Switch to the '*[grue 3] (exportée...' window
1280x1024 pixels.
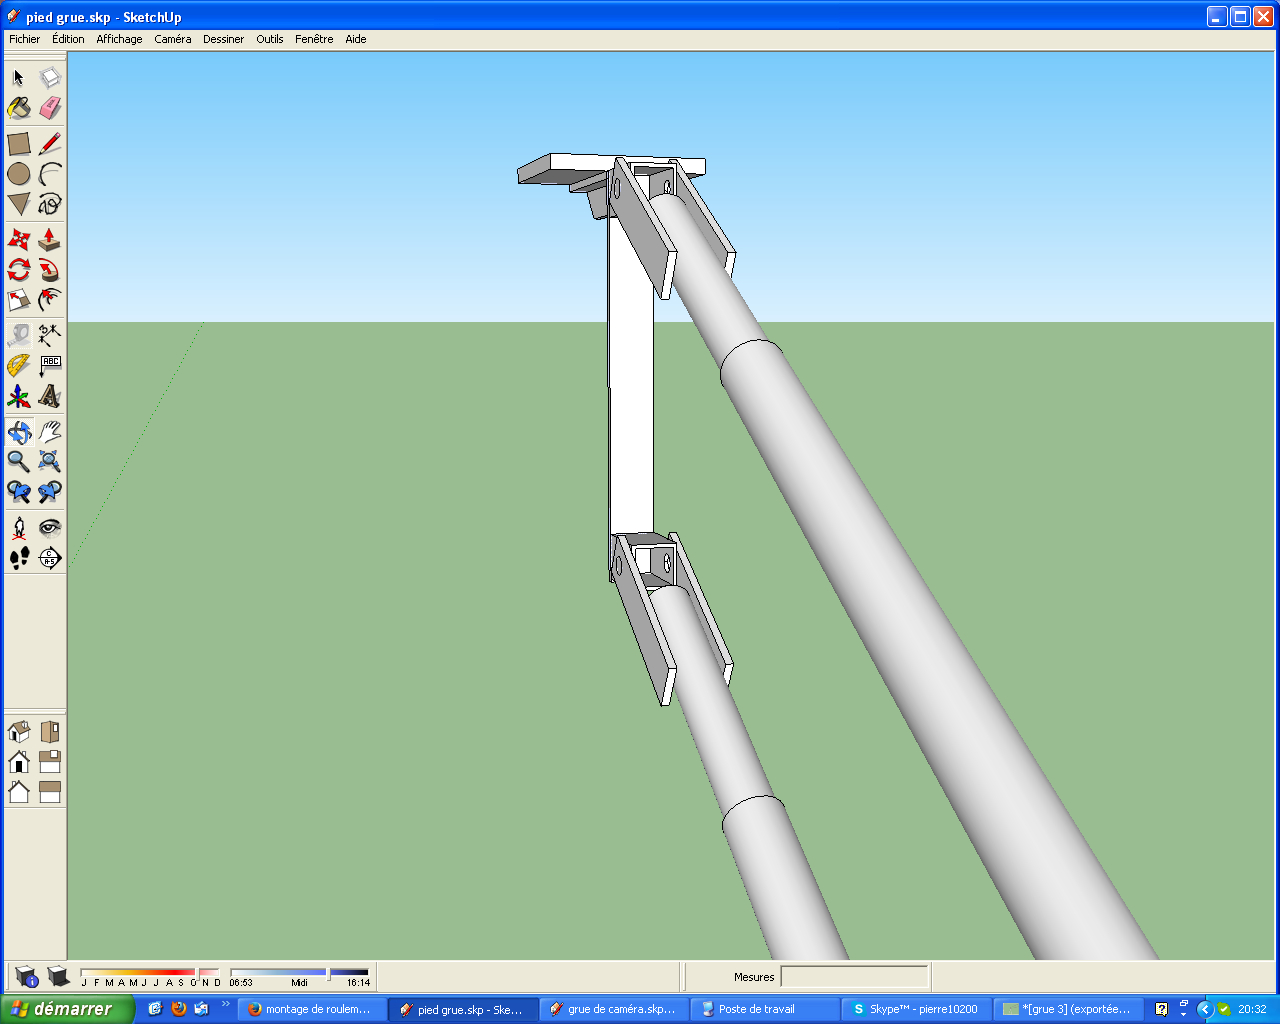click(x=1067, y=1009)
